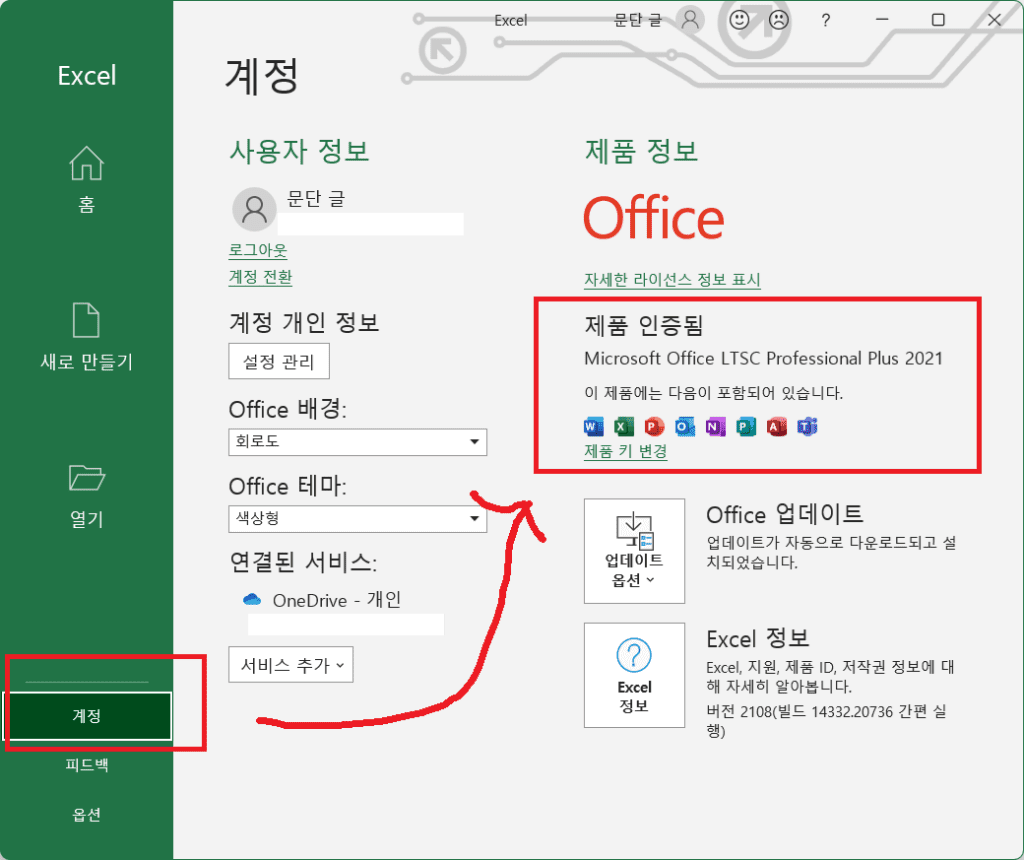Click the Outlook app icon
Viewport: 1024px width, 860px height.
pos(684,427)
